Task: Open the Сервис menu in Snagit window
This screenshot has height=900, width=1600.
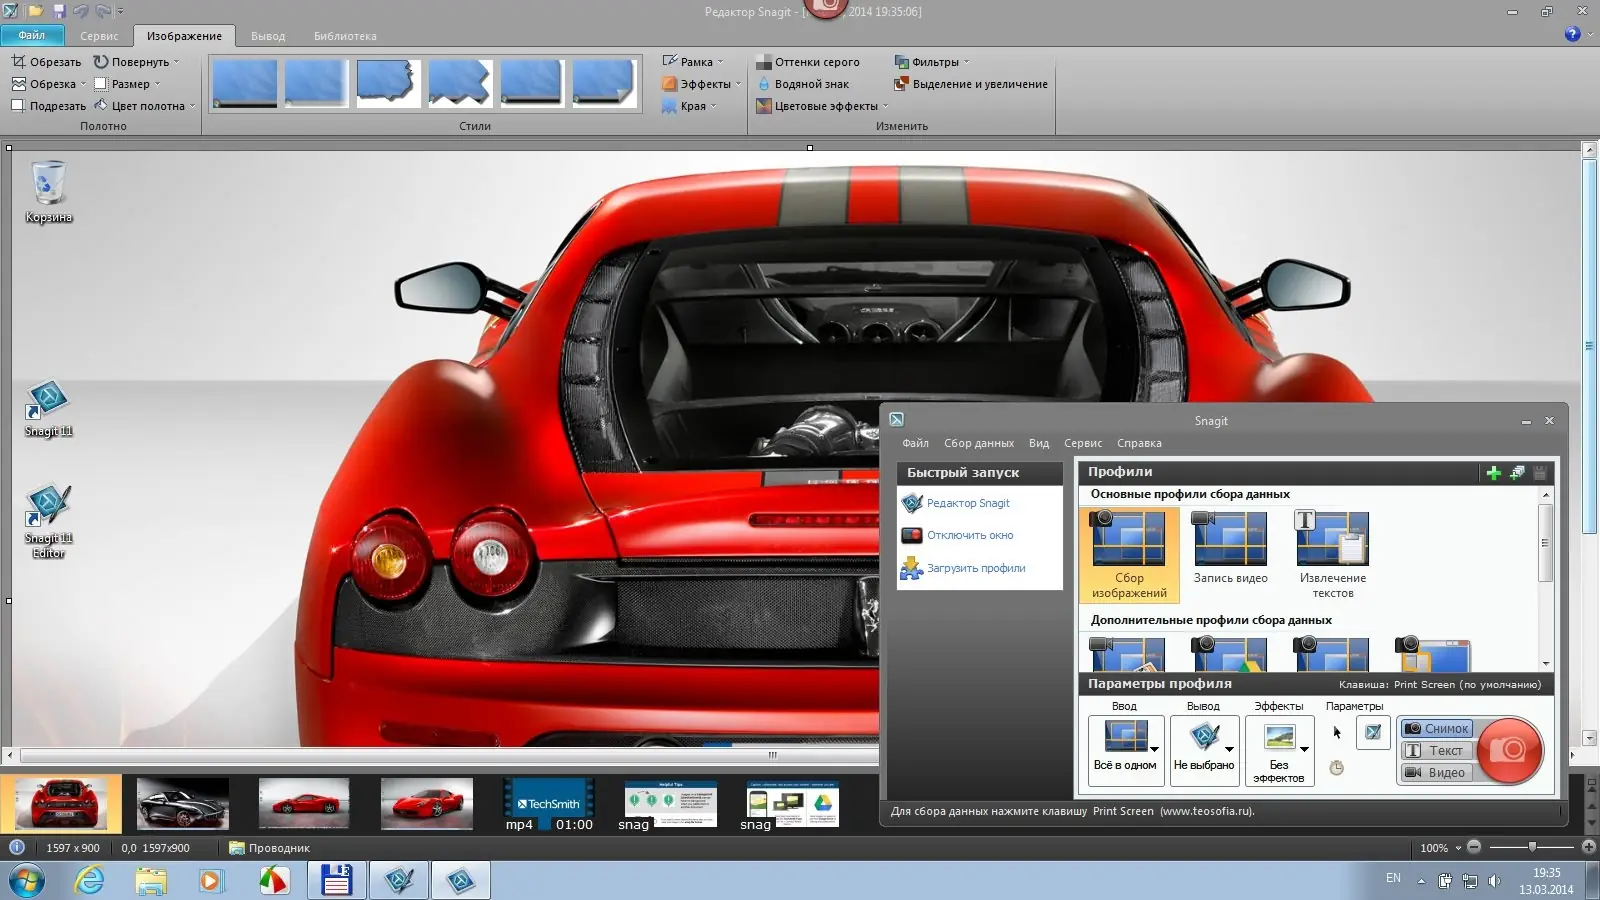Action: click(1083, 442)
